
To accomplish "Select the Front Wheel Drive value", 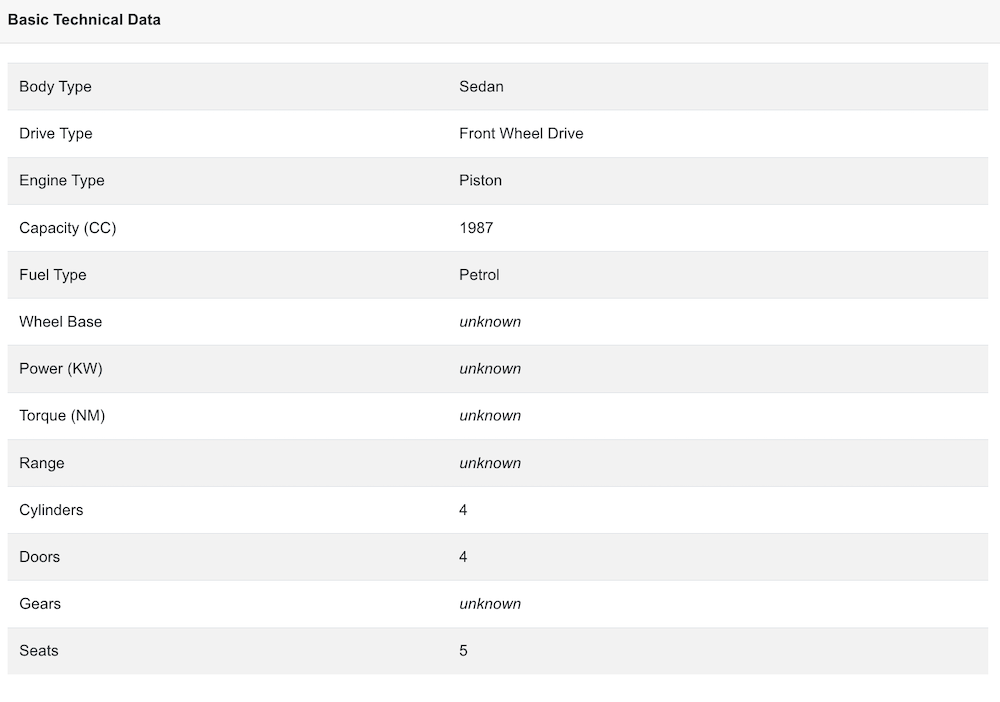I will coord(521,134).
